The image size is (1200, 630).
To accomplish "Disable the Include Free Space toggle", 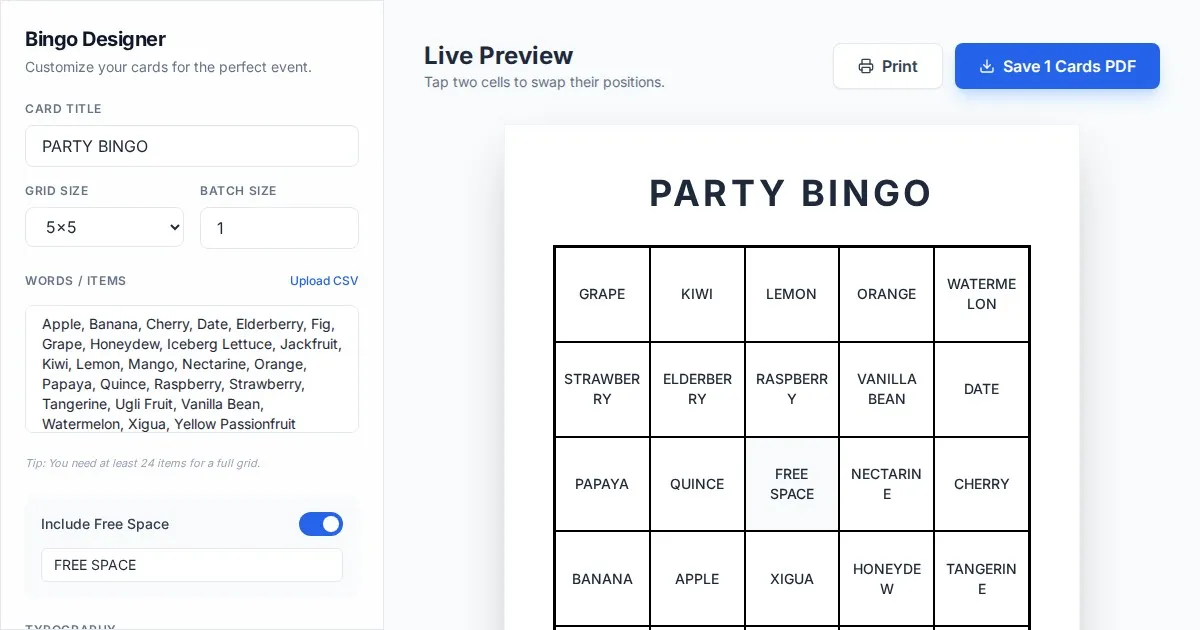I will (320, 524).
